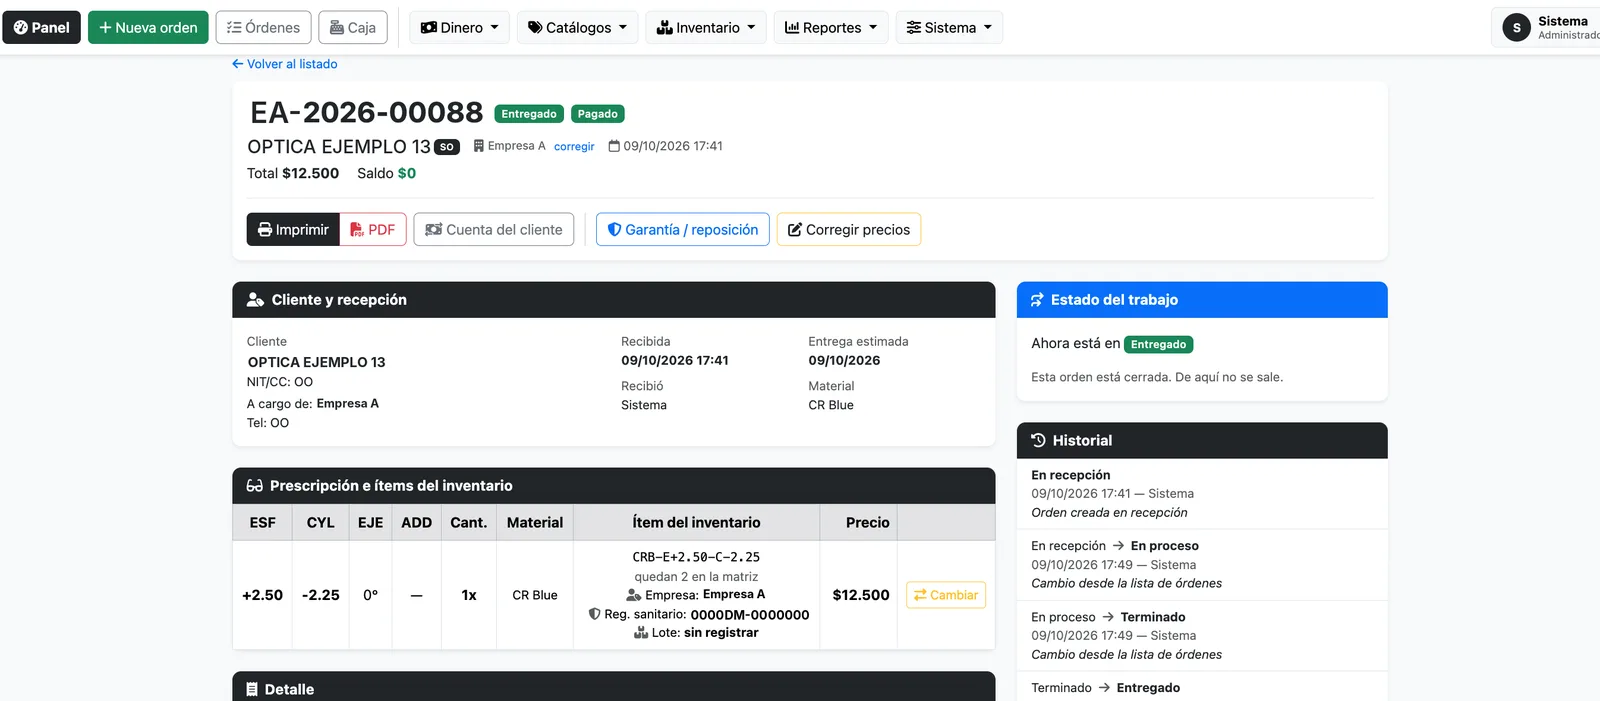Click the tags icon on Catálogos

[x=535, y=28]
